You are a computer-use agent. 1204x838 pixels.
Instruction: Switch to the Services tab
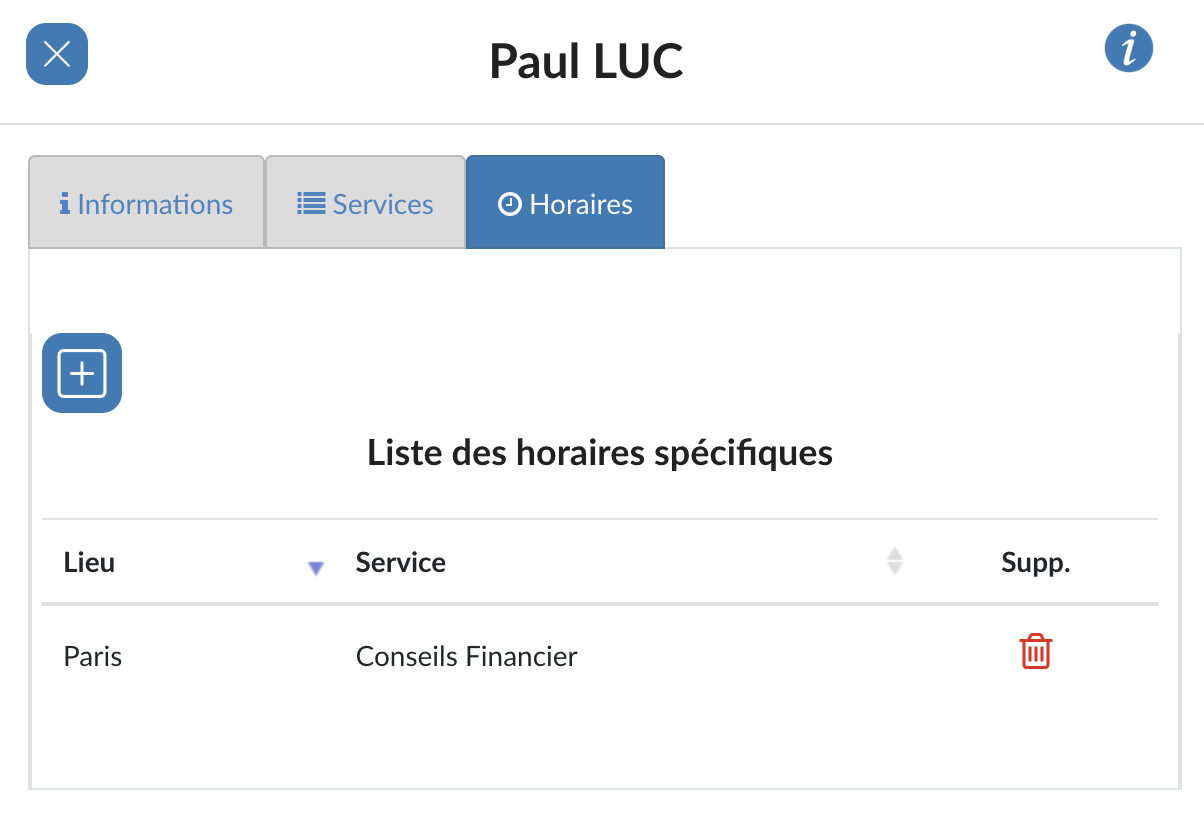click(366, 202)
